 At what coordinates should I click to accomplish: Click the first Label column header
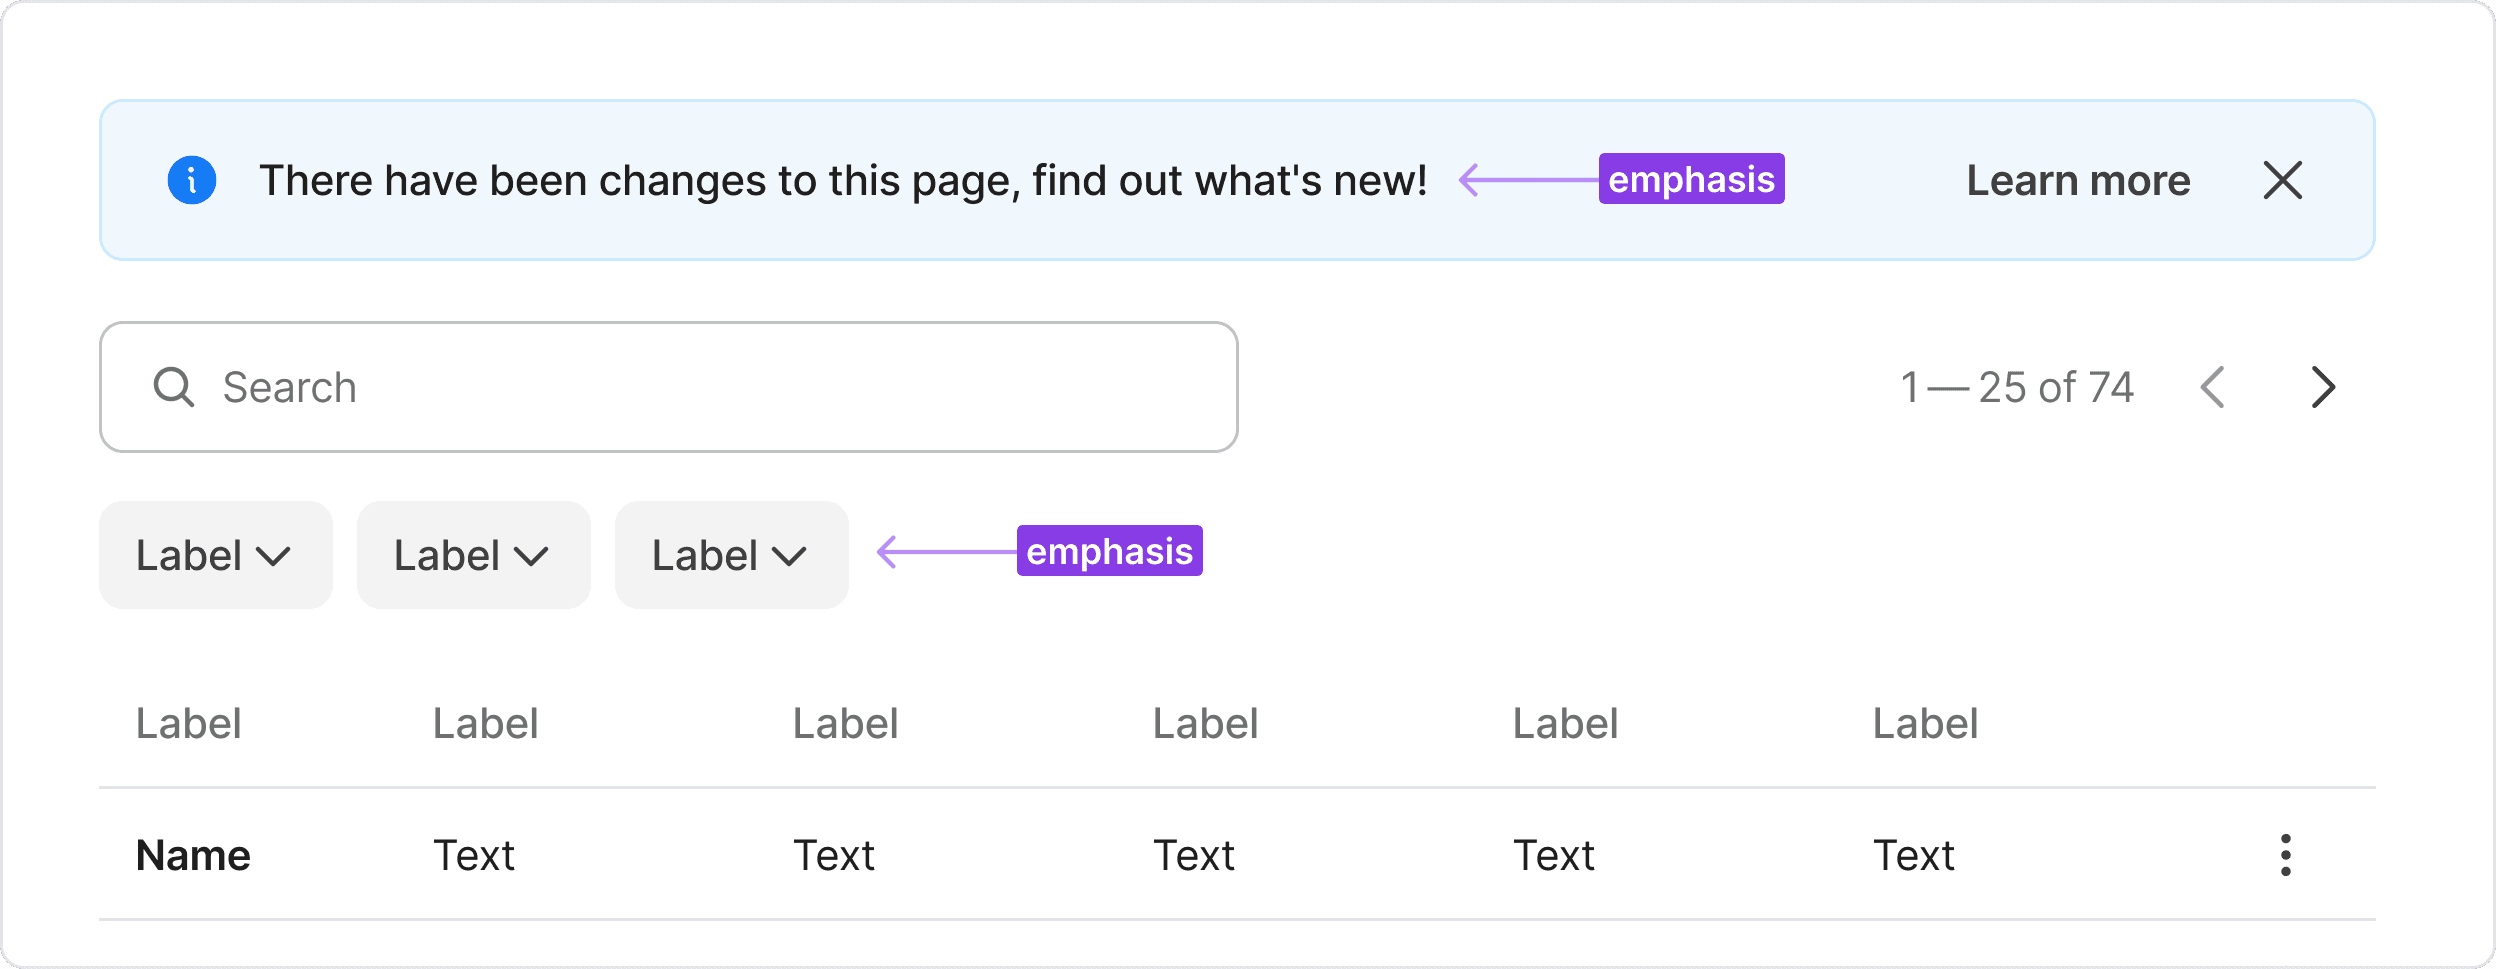(189, 723)
